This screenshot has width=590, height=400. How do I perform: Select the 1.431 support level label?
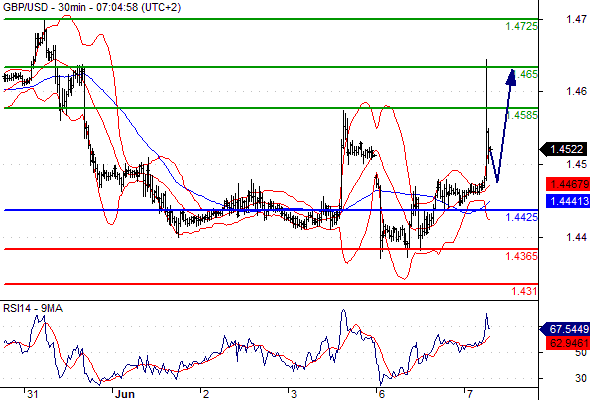524,291
